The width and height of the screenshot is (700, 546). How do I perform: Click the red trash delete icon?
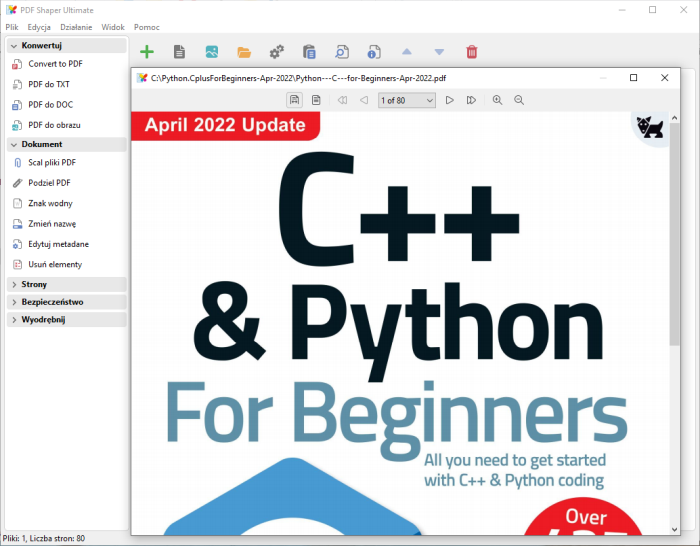pos(471,52)
